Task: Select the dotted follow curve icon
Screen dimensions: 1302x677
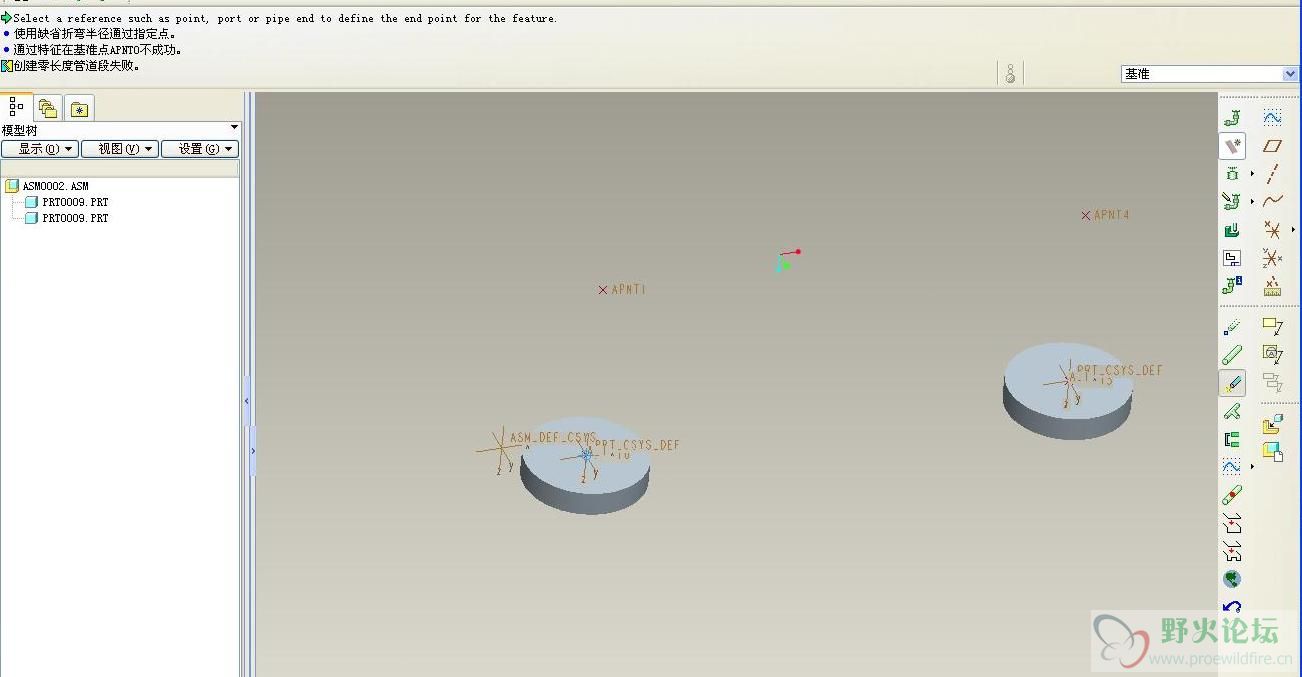Action: coord(1232,467)
